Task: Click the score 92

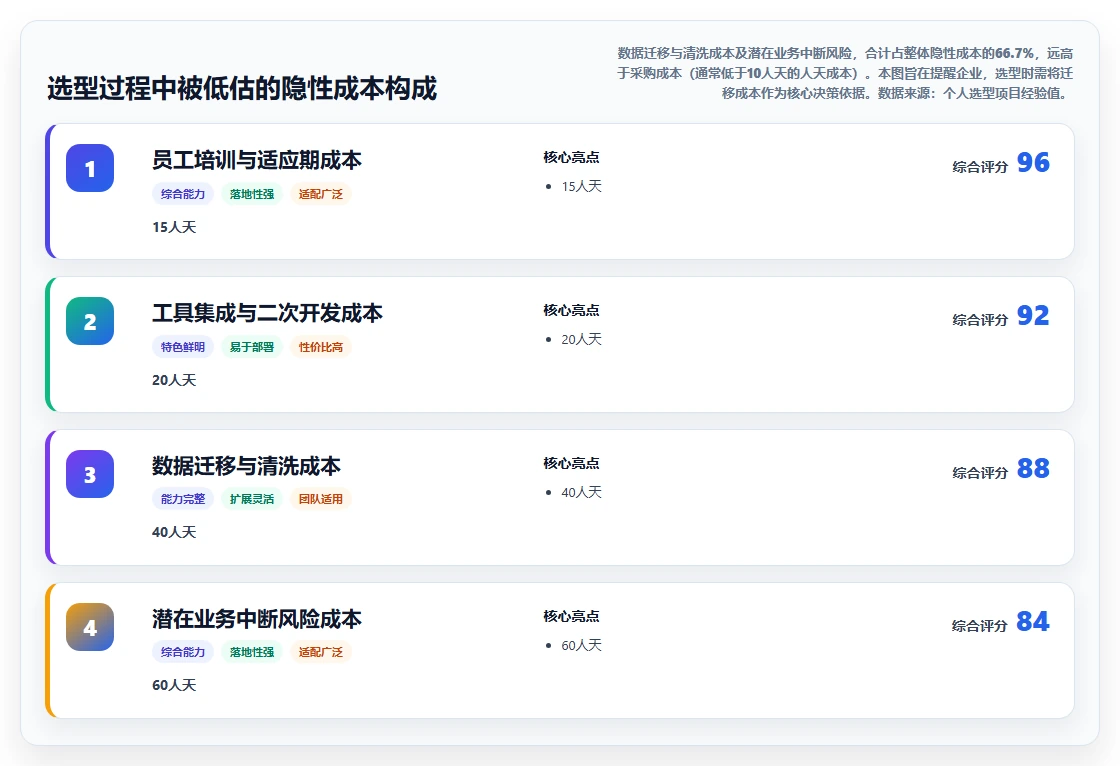Action: (x=1033, y=315)
